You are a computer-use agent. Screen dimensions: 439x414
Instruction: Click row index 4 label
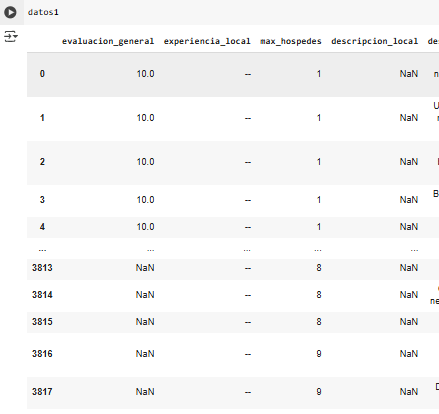(42, 227)
